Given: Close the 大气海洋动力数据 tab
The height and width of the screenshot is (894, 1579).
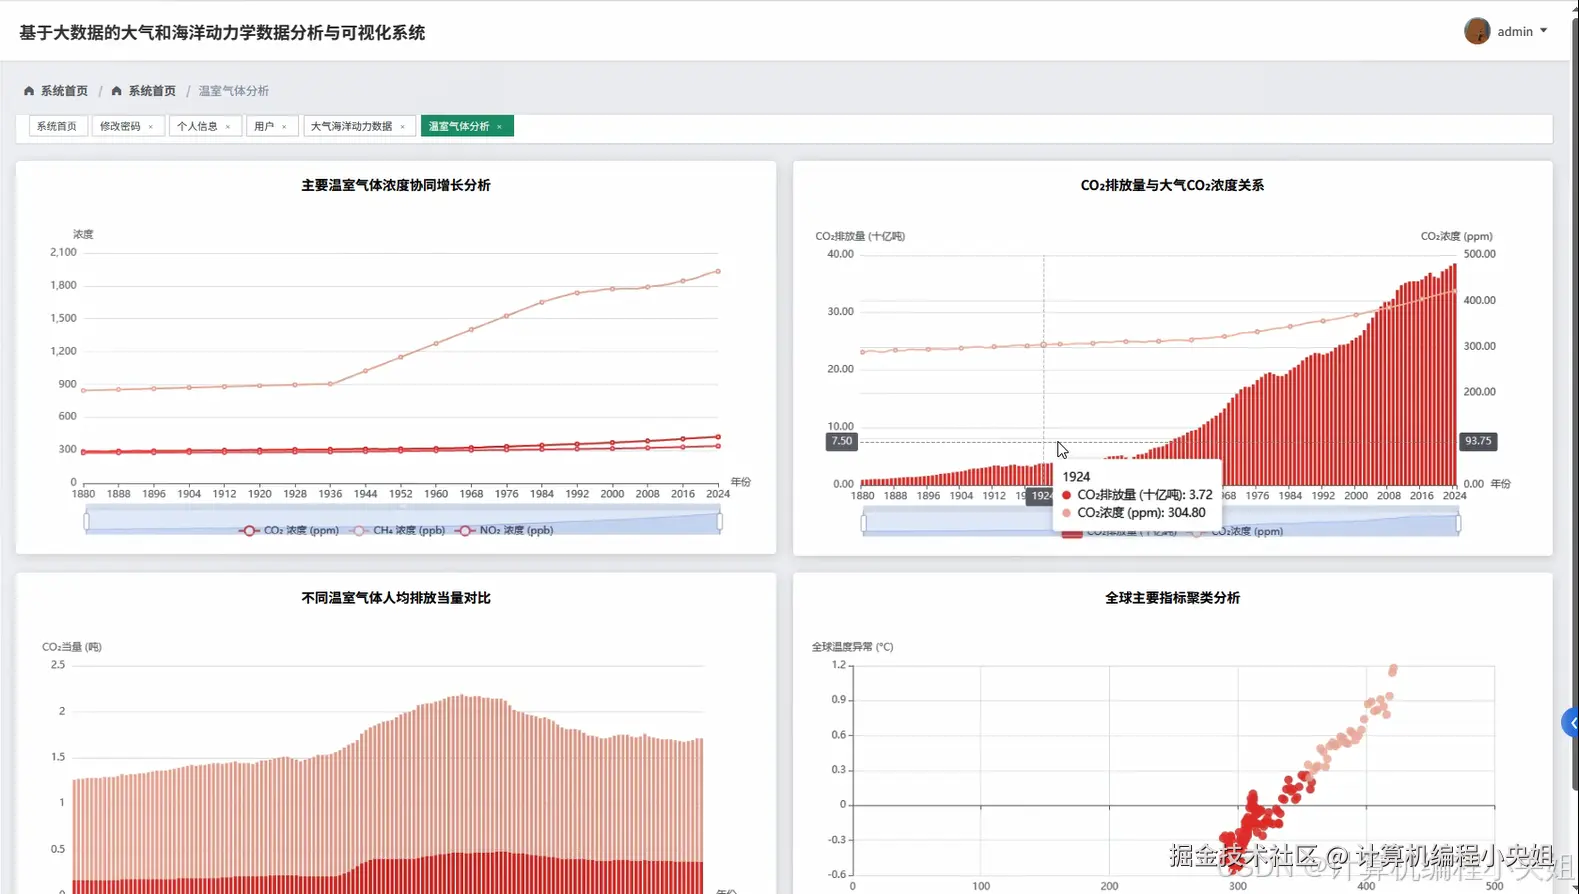Looking at the screenshot, I should click(x=403, y=127).
